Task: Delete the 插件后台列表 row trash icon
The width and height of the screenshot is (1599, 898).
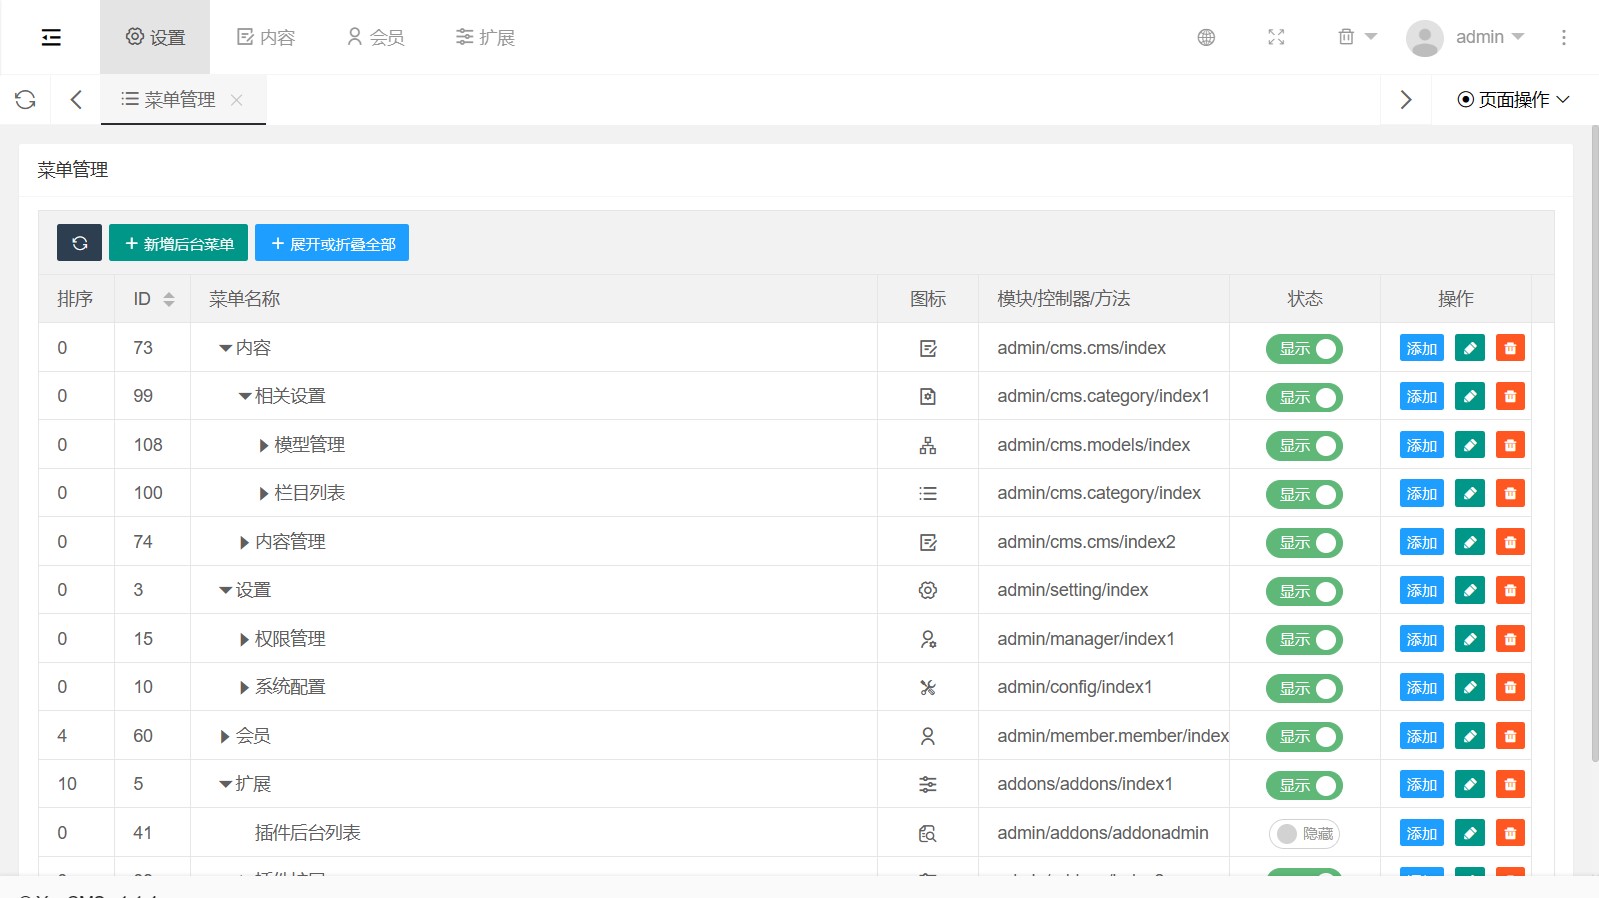Action: pyautogui.click(x=1510, y=833)
